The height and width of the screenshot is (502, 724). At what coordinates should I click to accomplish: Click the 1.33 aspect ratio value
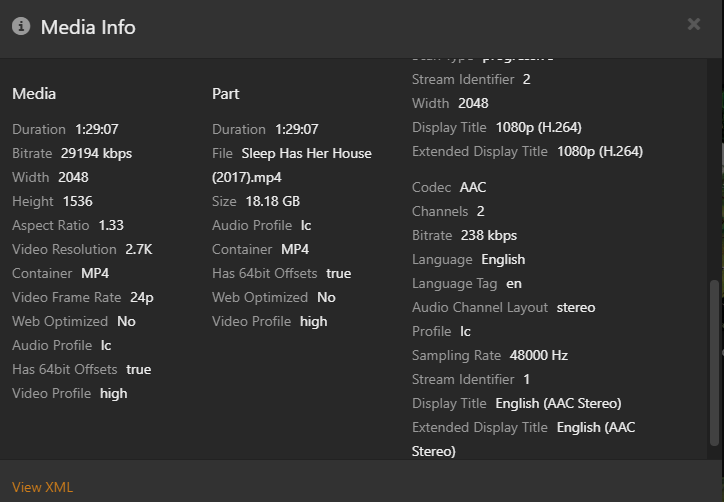111,225
